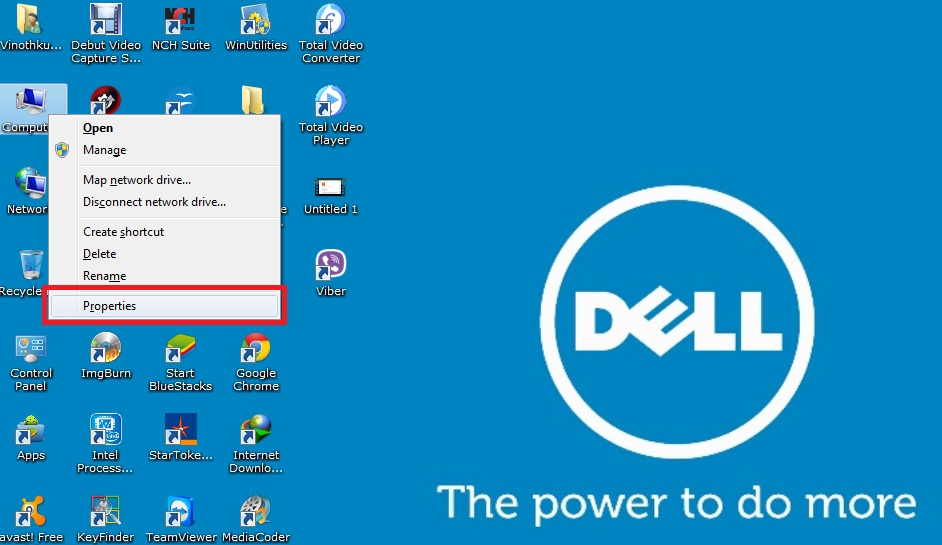Screen dimensions: 942x545
Task: Choose Delete from the context menu
Action: 164,254
